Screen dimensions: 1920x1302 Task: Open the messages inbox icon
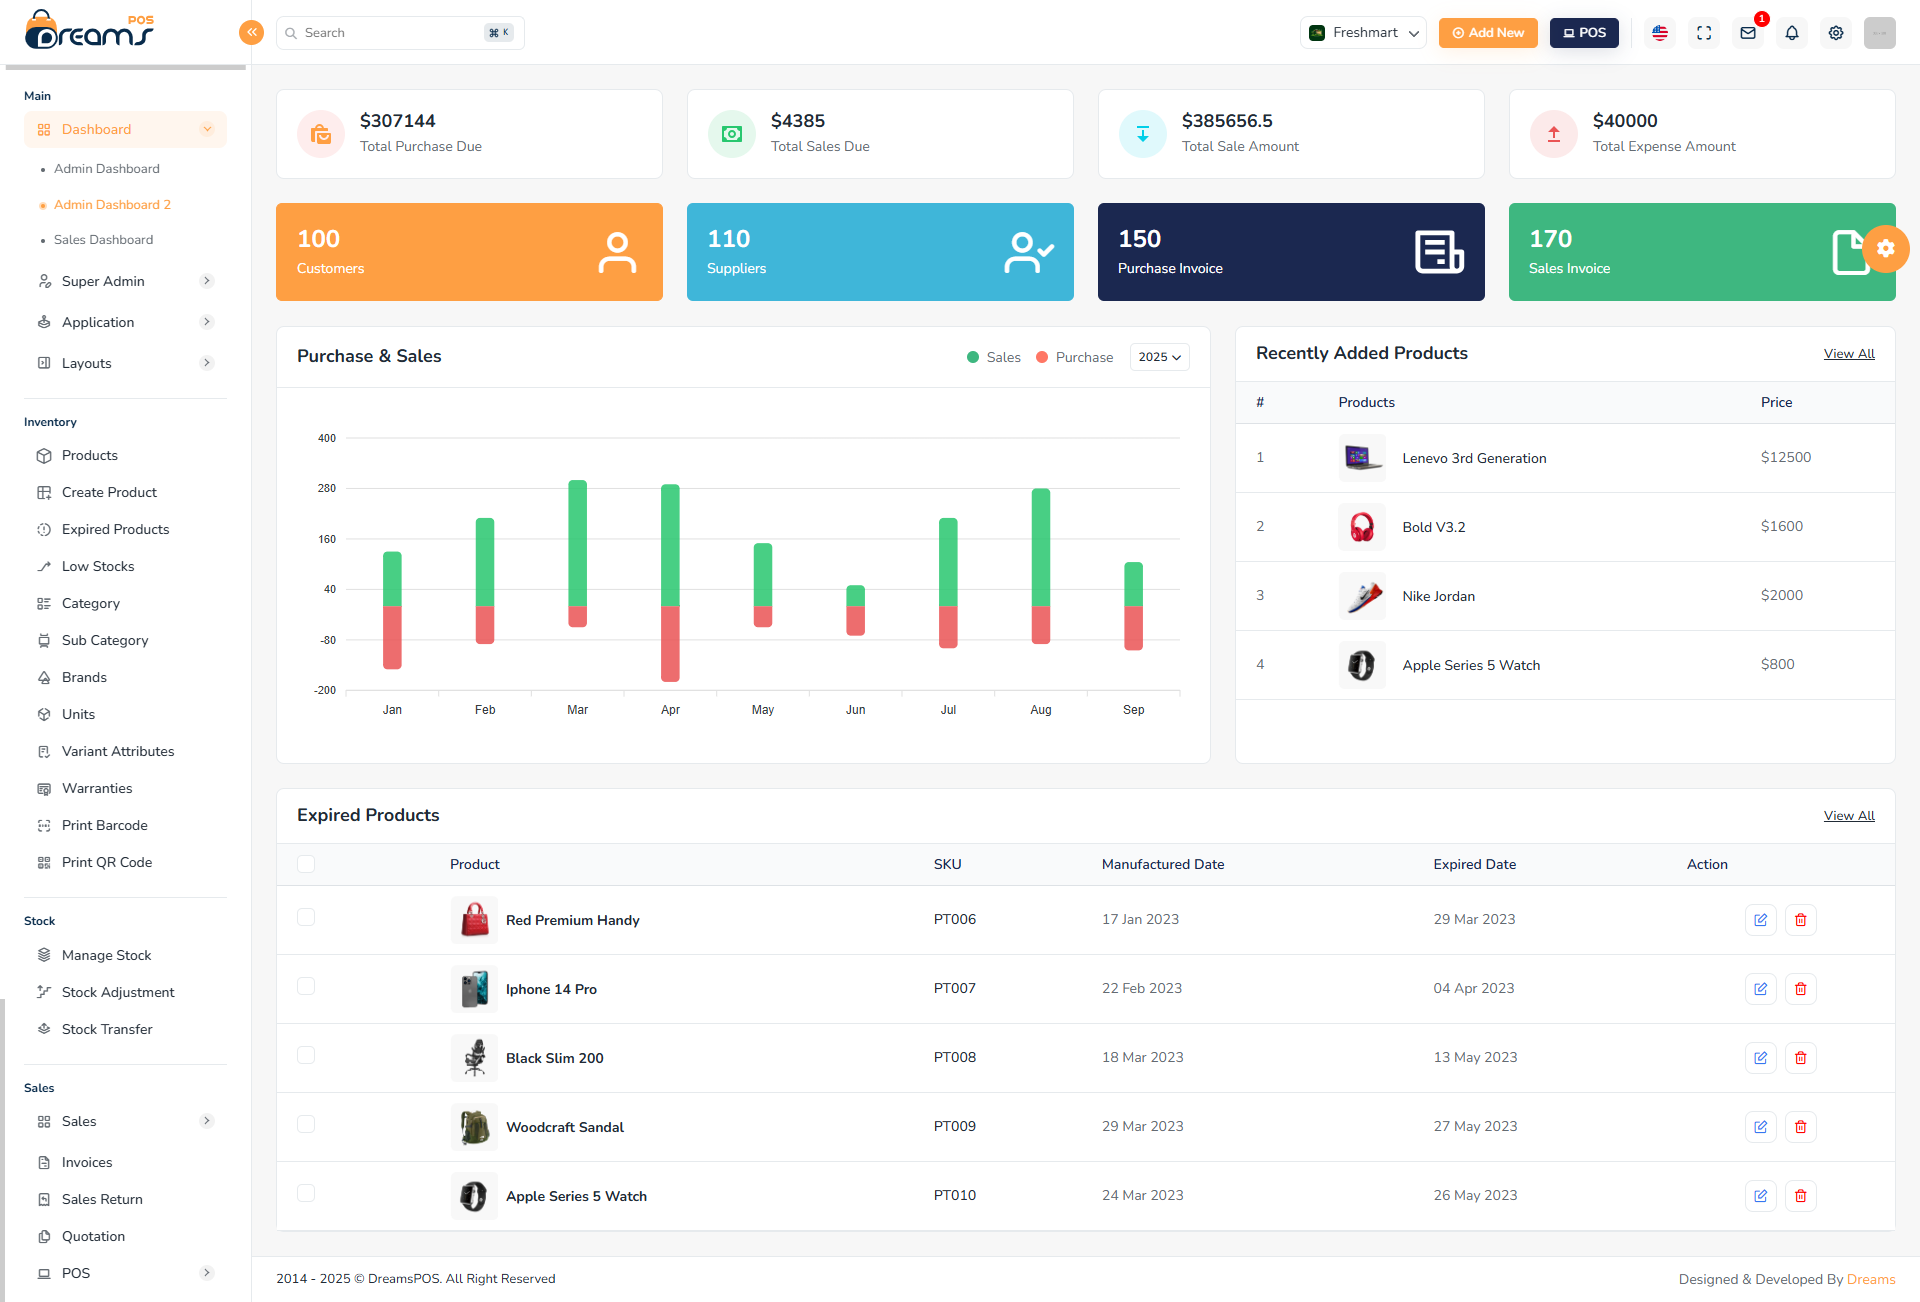pyautogui.click(x=1748, y=33)
